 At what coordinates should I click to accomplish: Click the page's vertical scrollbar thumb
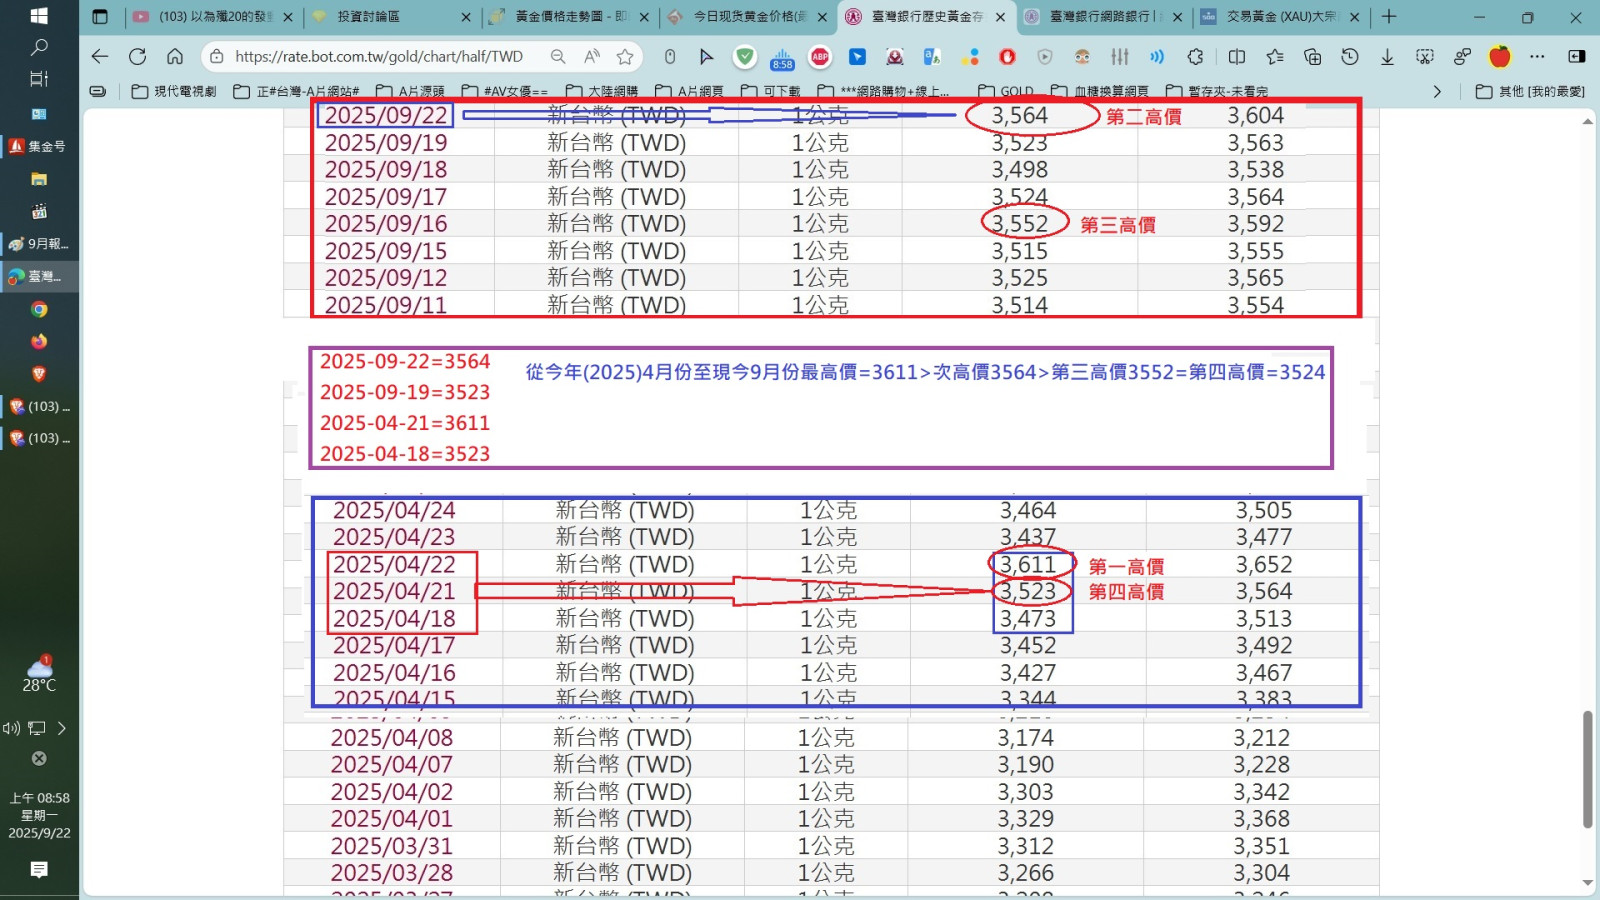tap(1587, 770)
